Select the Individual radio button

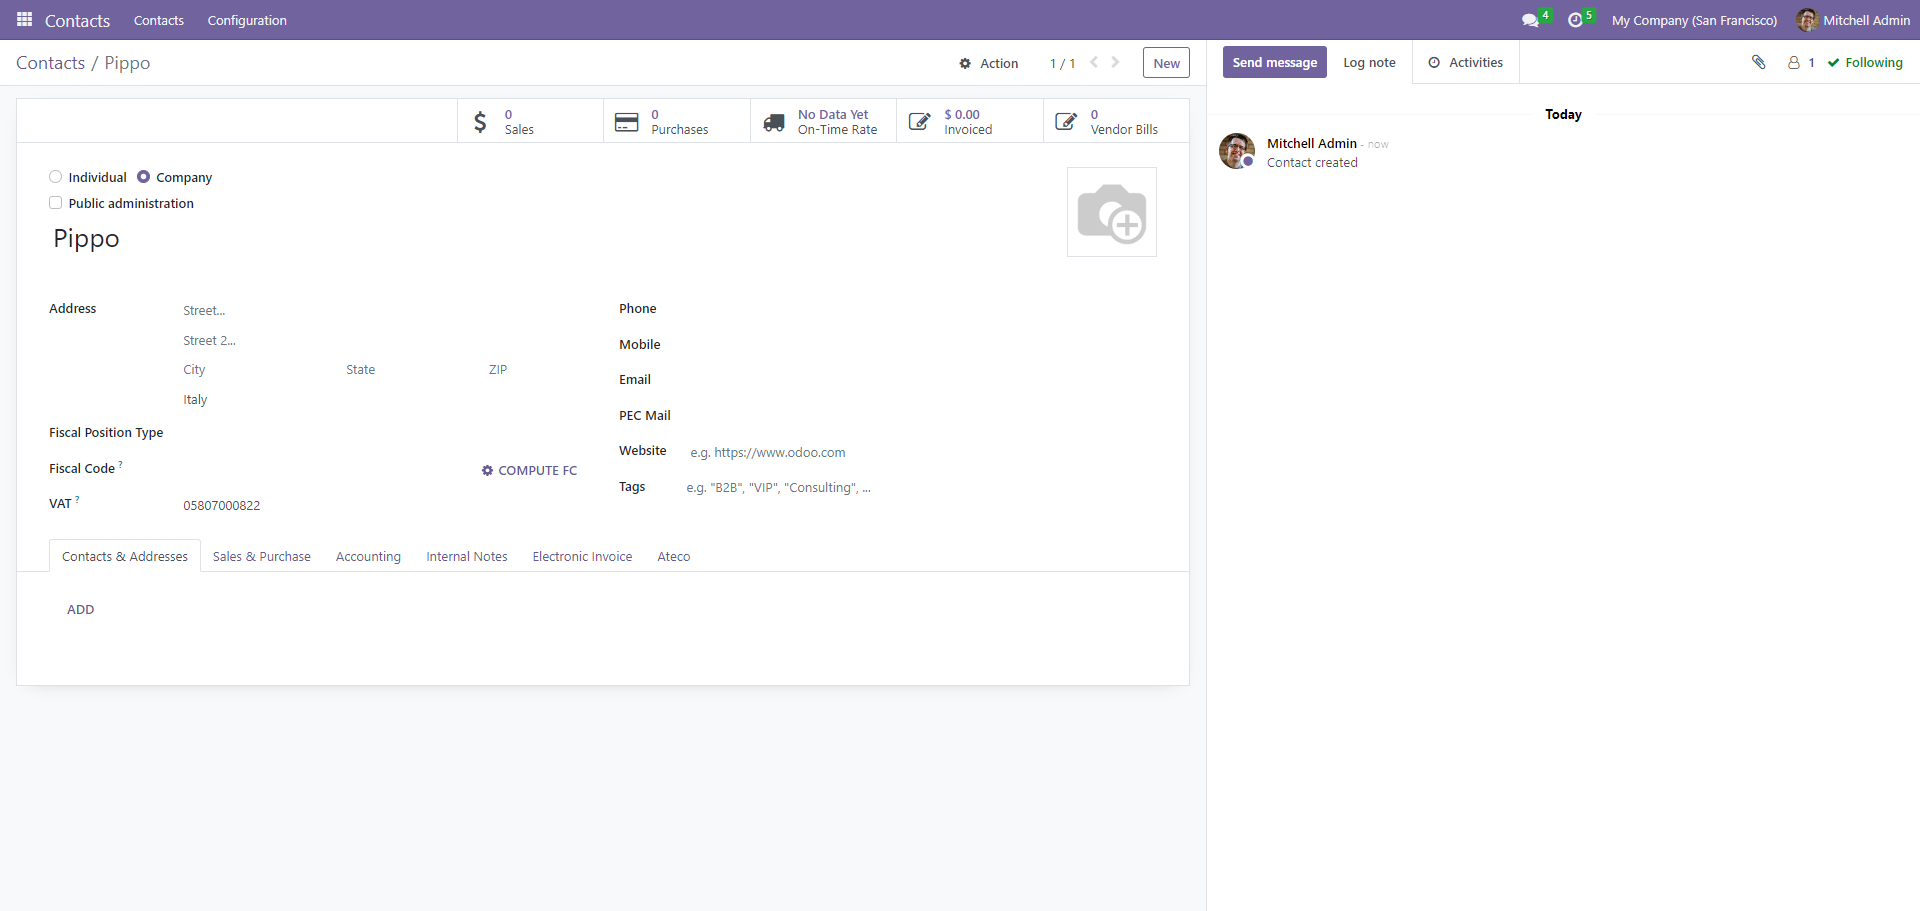(55, 176)
